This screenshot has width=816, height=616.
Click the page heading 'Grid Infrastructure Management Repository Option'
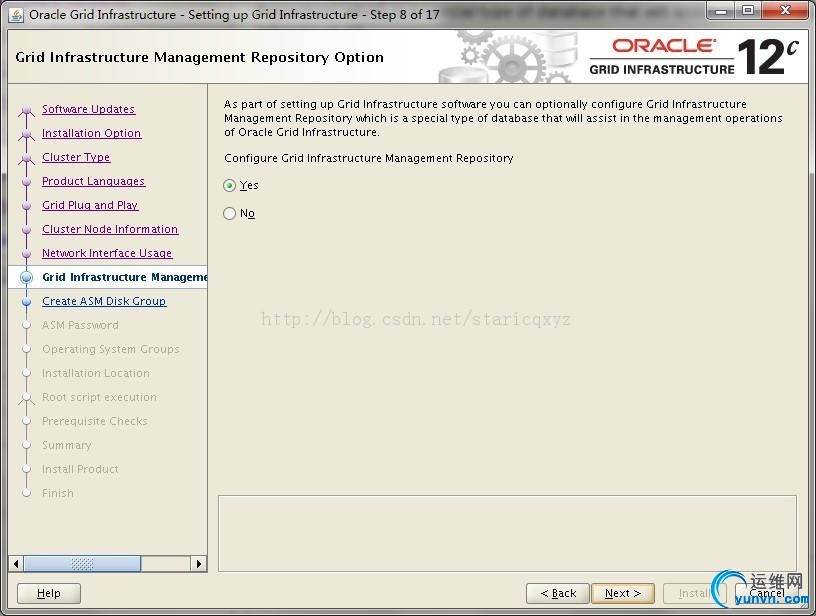tap(199, 57)
